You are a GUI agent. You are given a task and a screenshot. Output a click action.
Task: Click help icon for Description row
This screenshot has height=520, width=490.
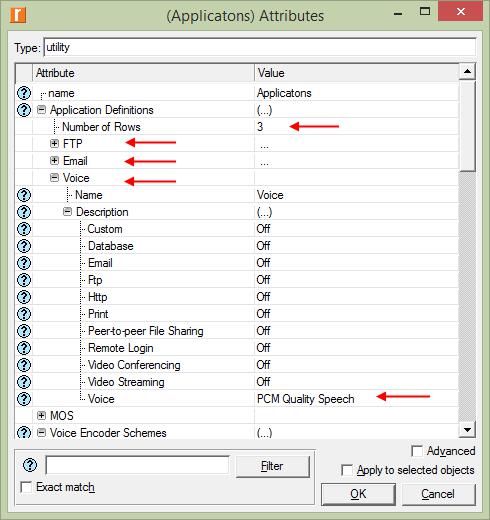pyautogui.click(x=24, y=212)
